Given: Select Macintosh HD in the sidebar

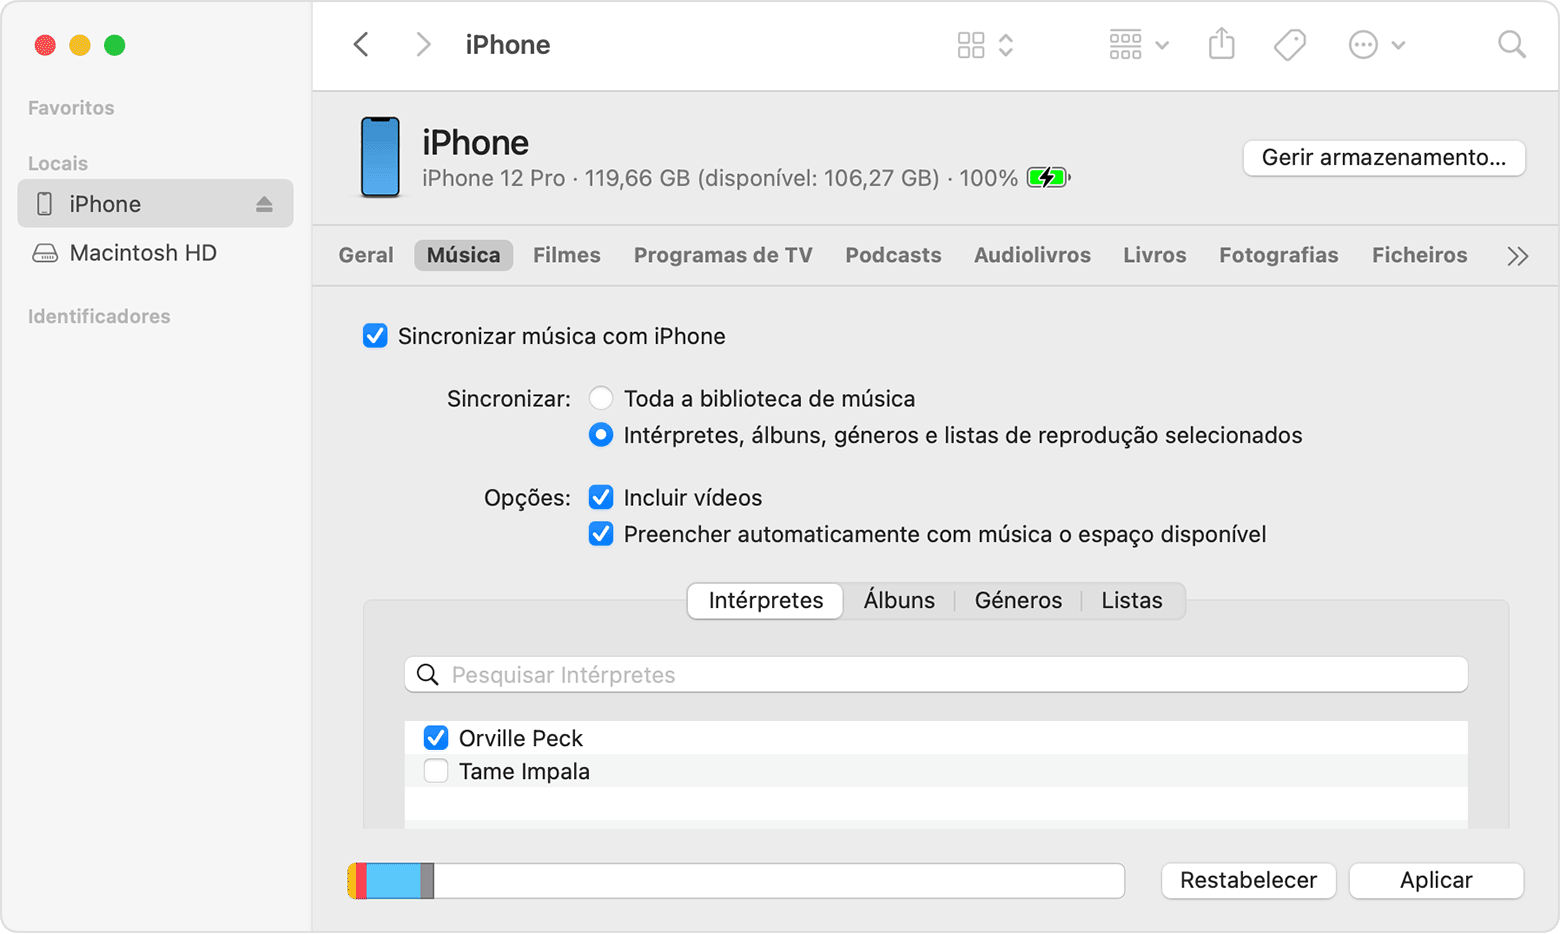Looking at the screenshot, I should tap(143, 253).
